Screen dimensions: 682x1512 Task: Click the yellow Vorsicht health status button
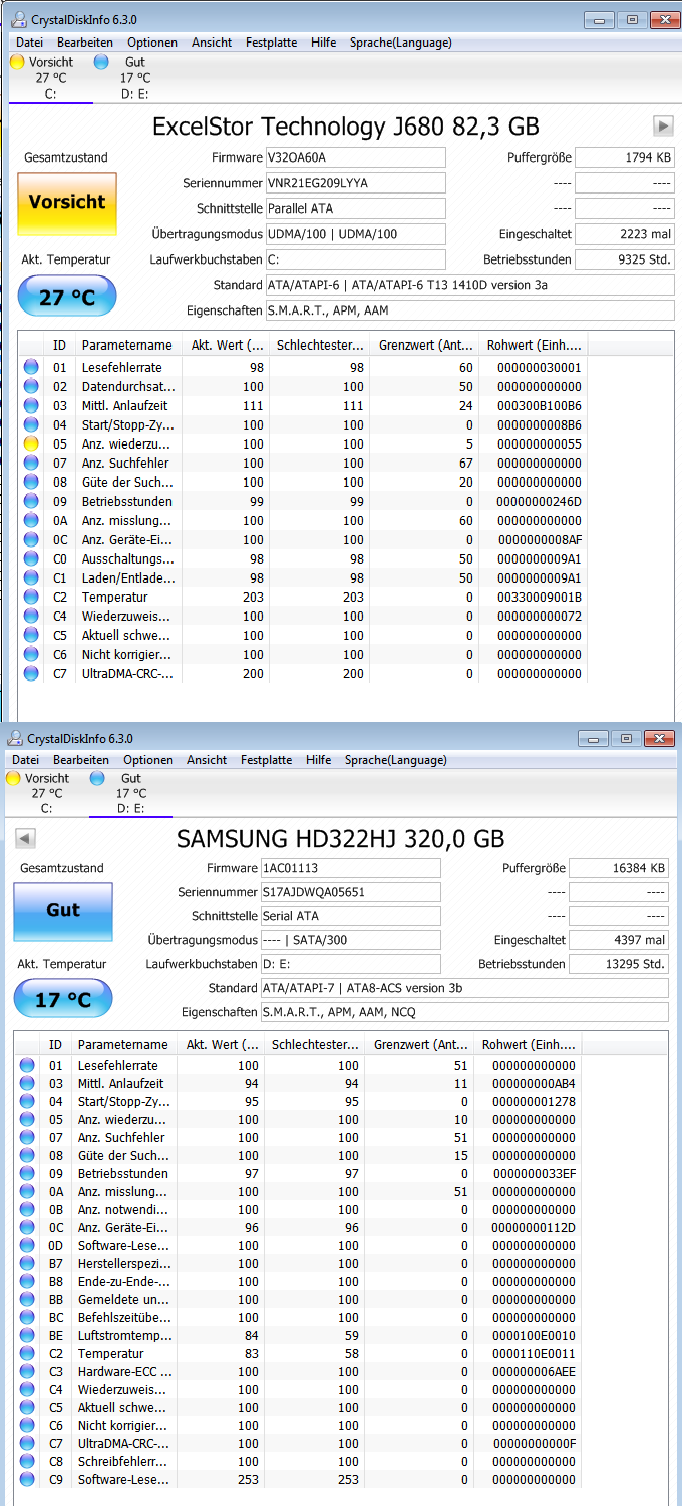(x=67, y=203)
